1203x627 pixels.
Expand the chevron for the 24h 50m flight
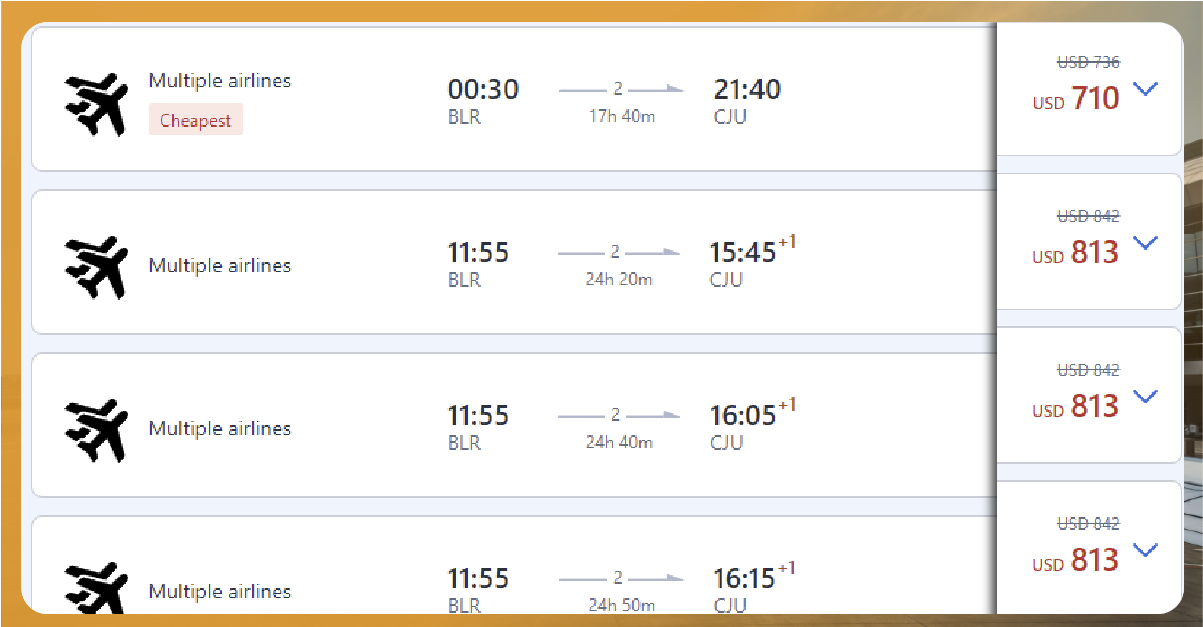[1146, 550]
